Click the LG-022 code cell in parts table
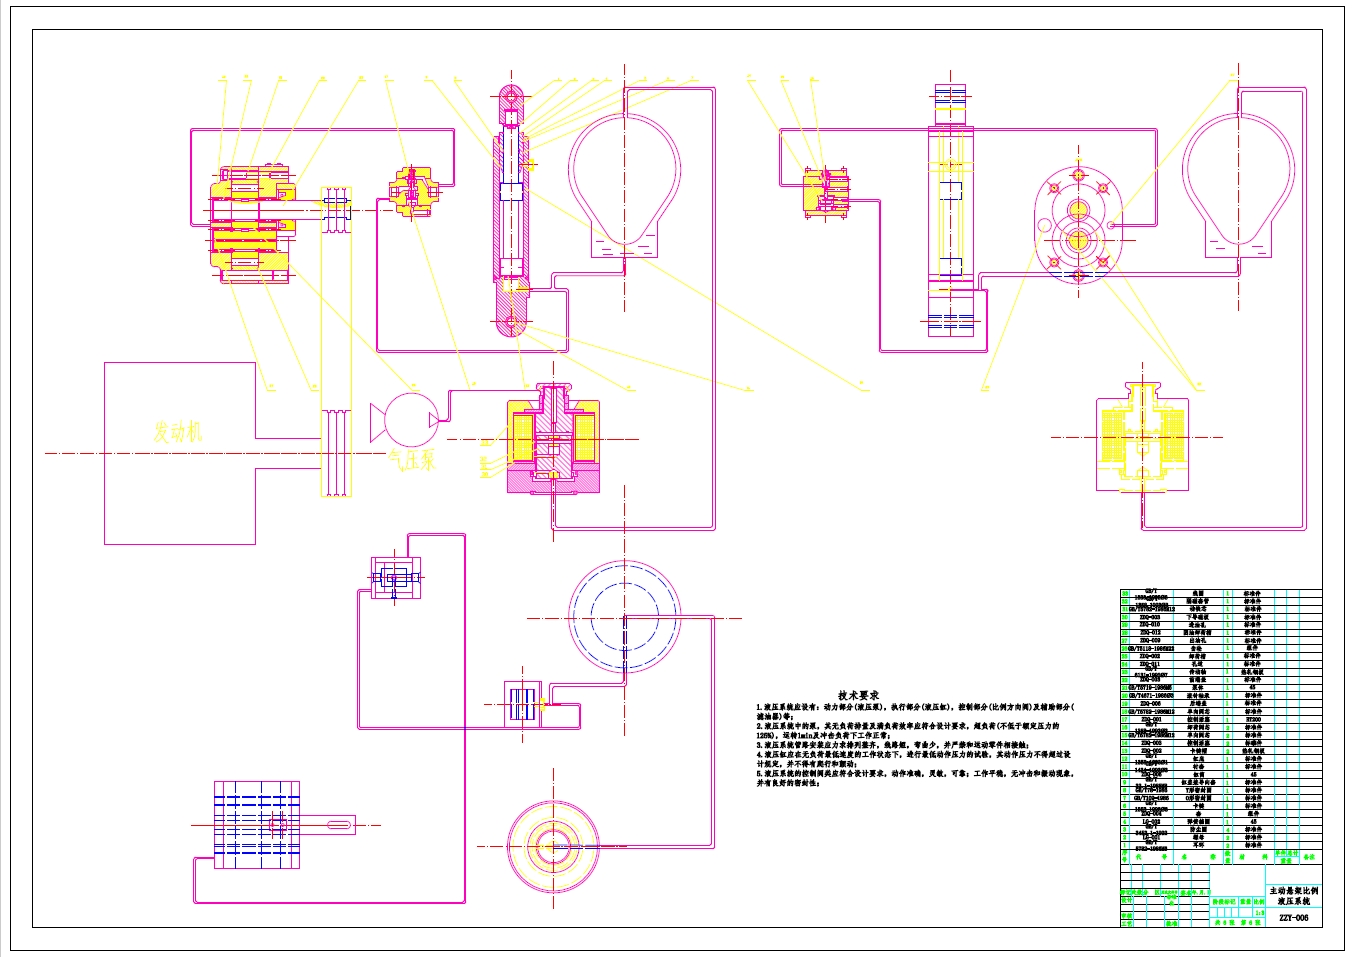Screen dimensions: 1354x957 click(1151, 822)
